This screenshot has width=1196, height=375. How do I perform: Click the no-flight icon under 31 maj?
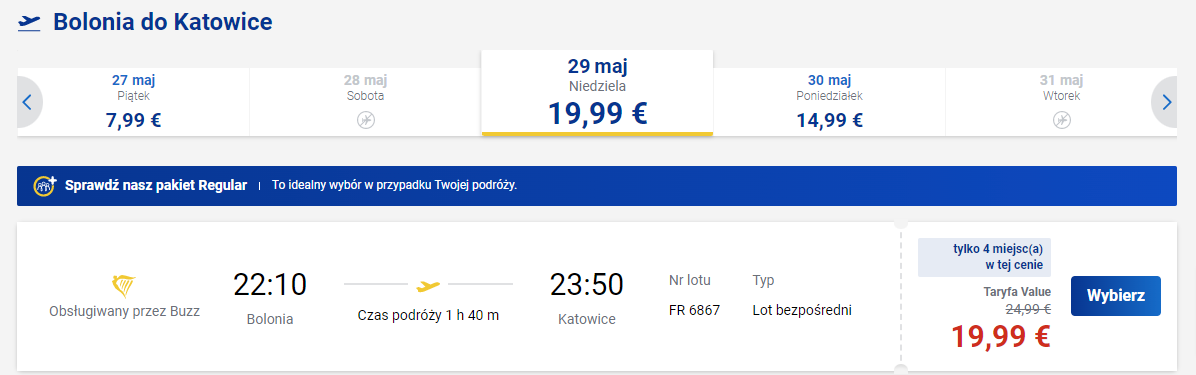pyautogui.click(x=1062, y=120)
